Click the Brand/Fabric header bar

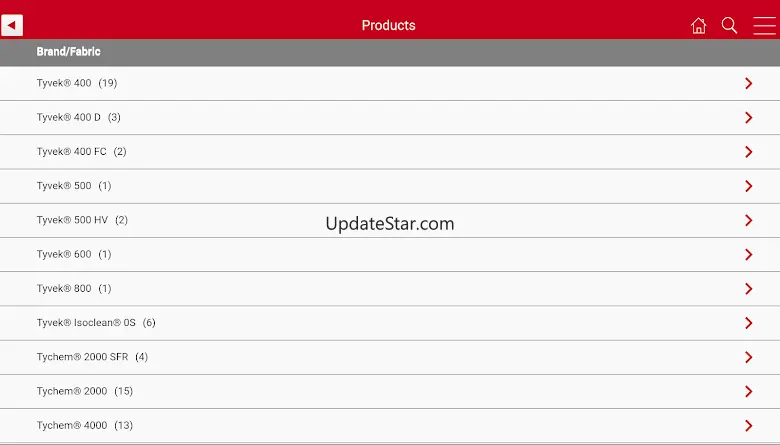coord(390,52)
